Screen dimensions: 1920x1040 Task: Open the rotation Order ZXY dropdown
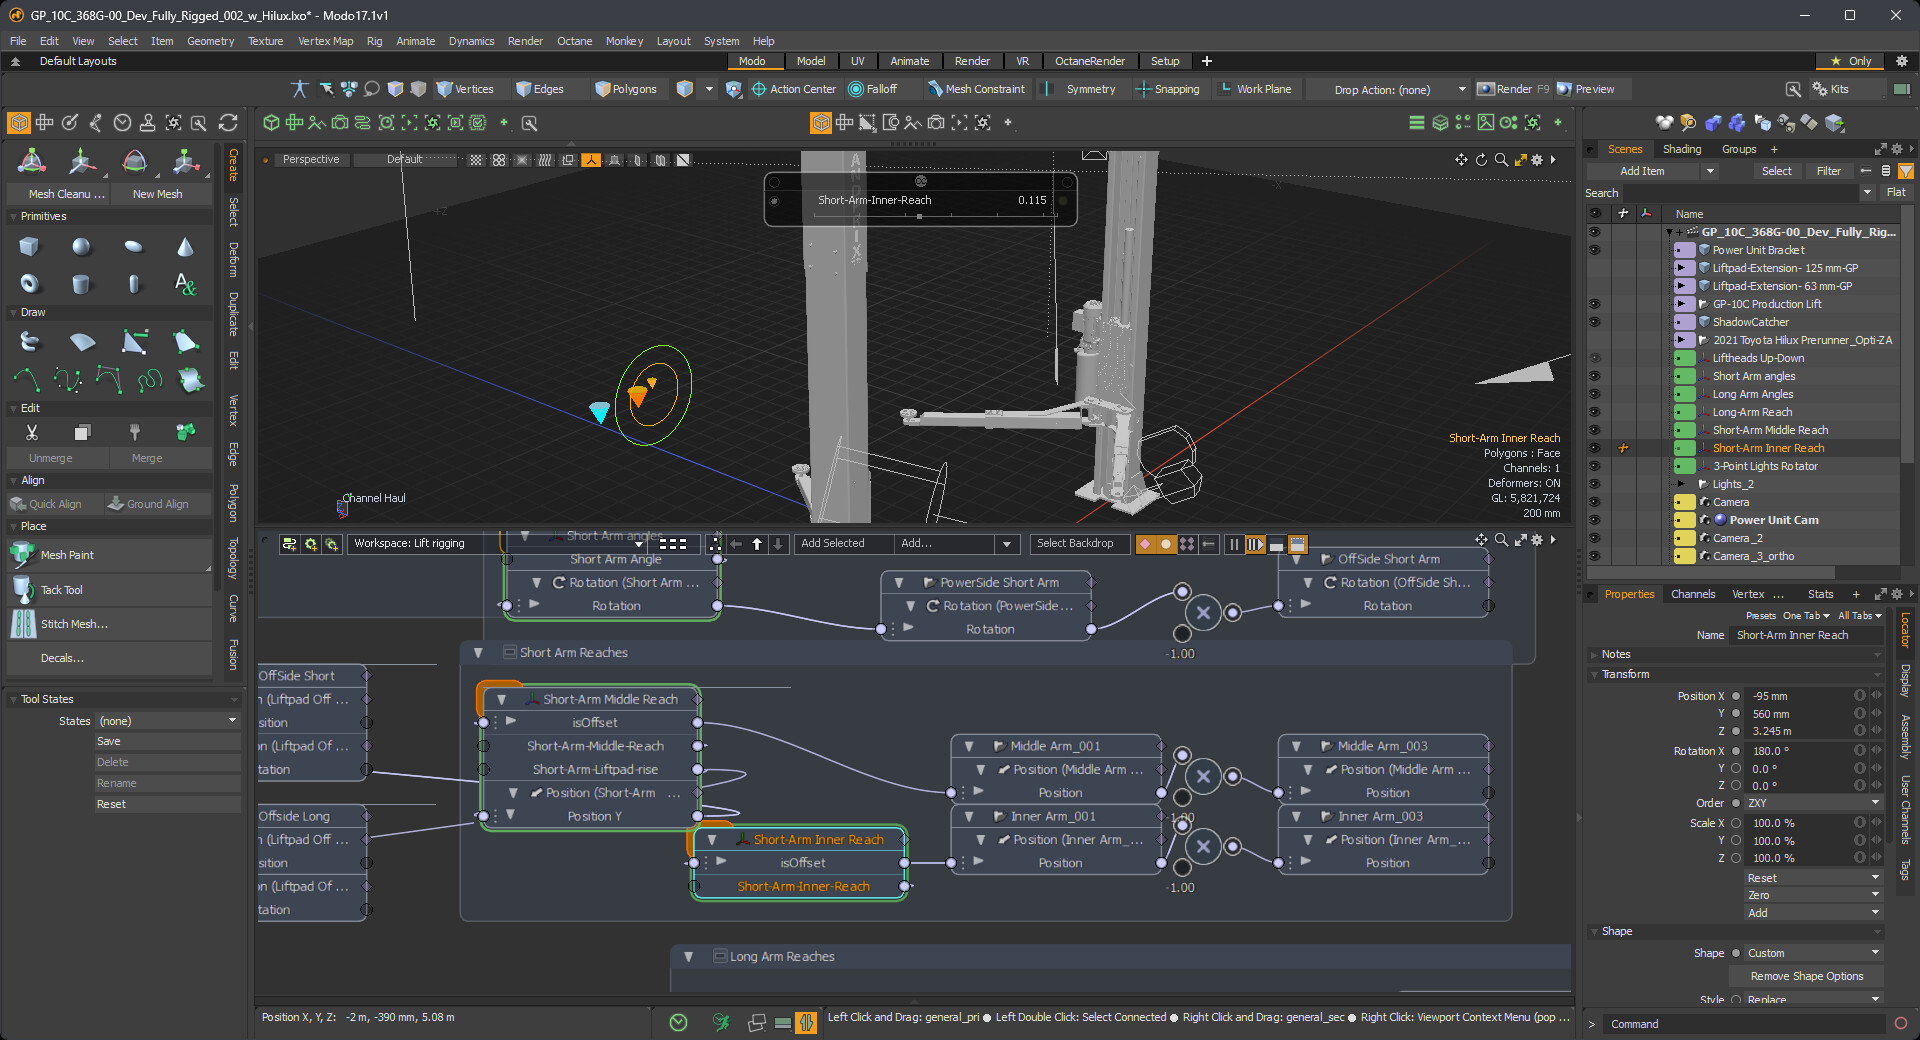[x=1813, y=803]
